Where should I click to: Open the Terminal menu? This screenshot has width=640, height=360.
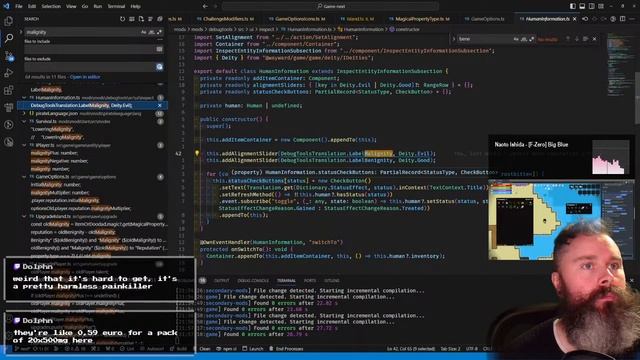pyautogui.click(x=116, y=6)
